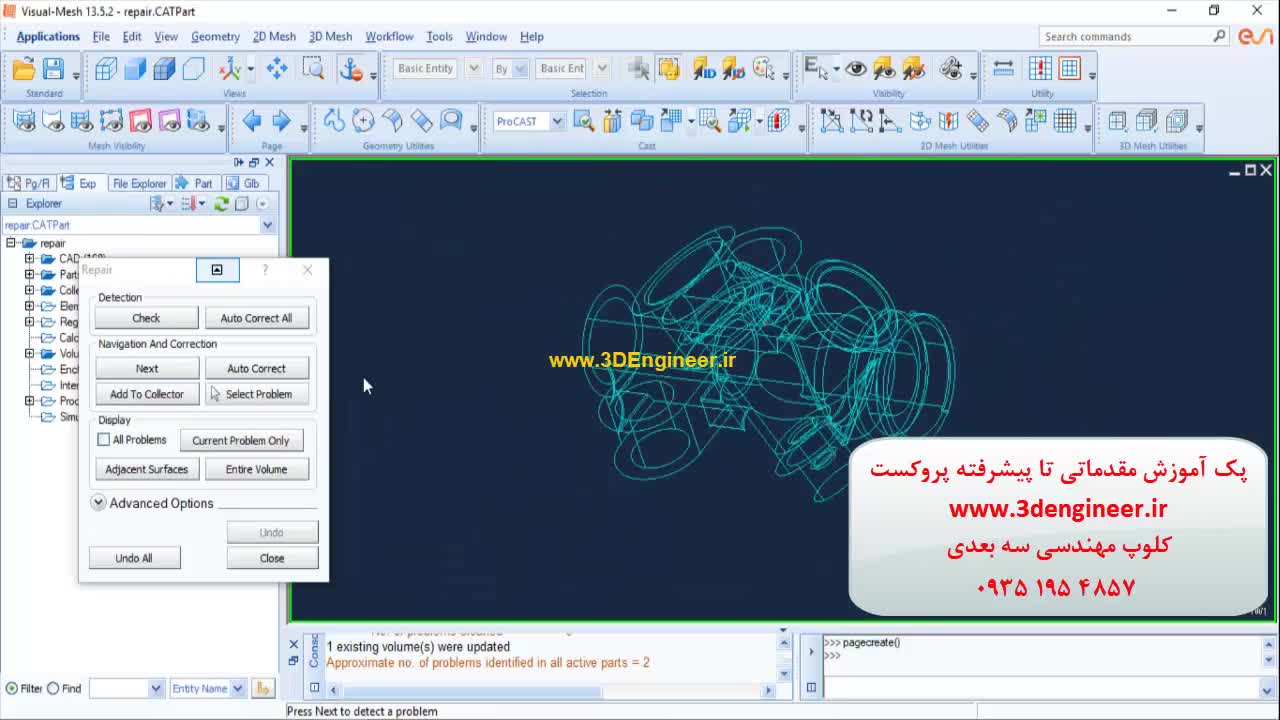Click the Search commands input field

click(x=1125, y=37)
